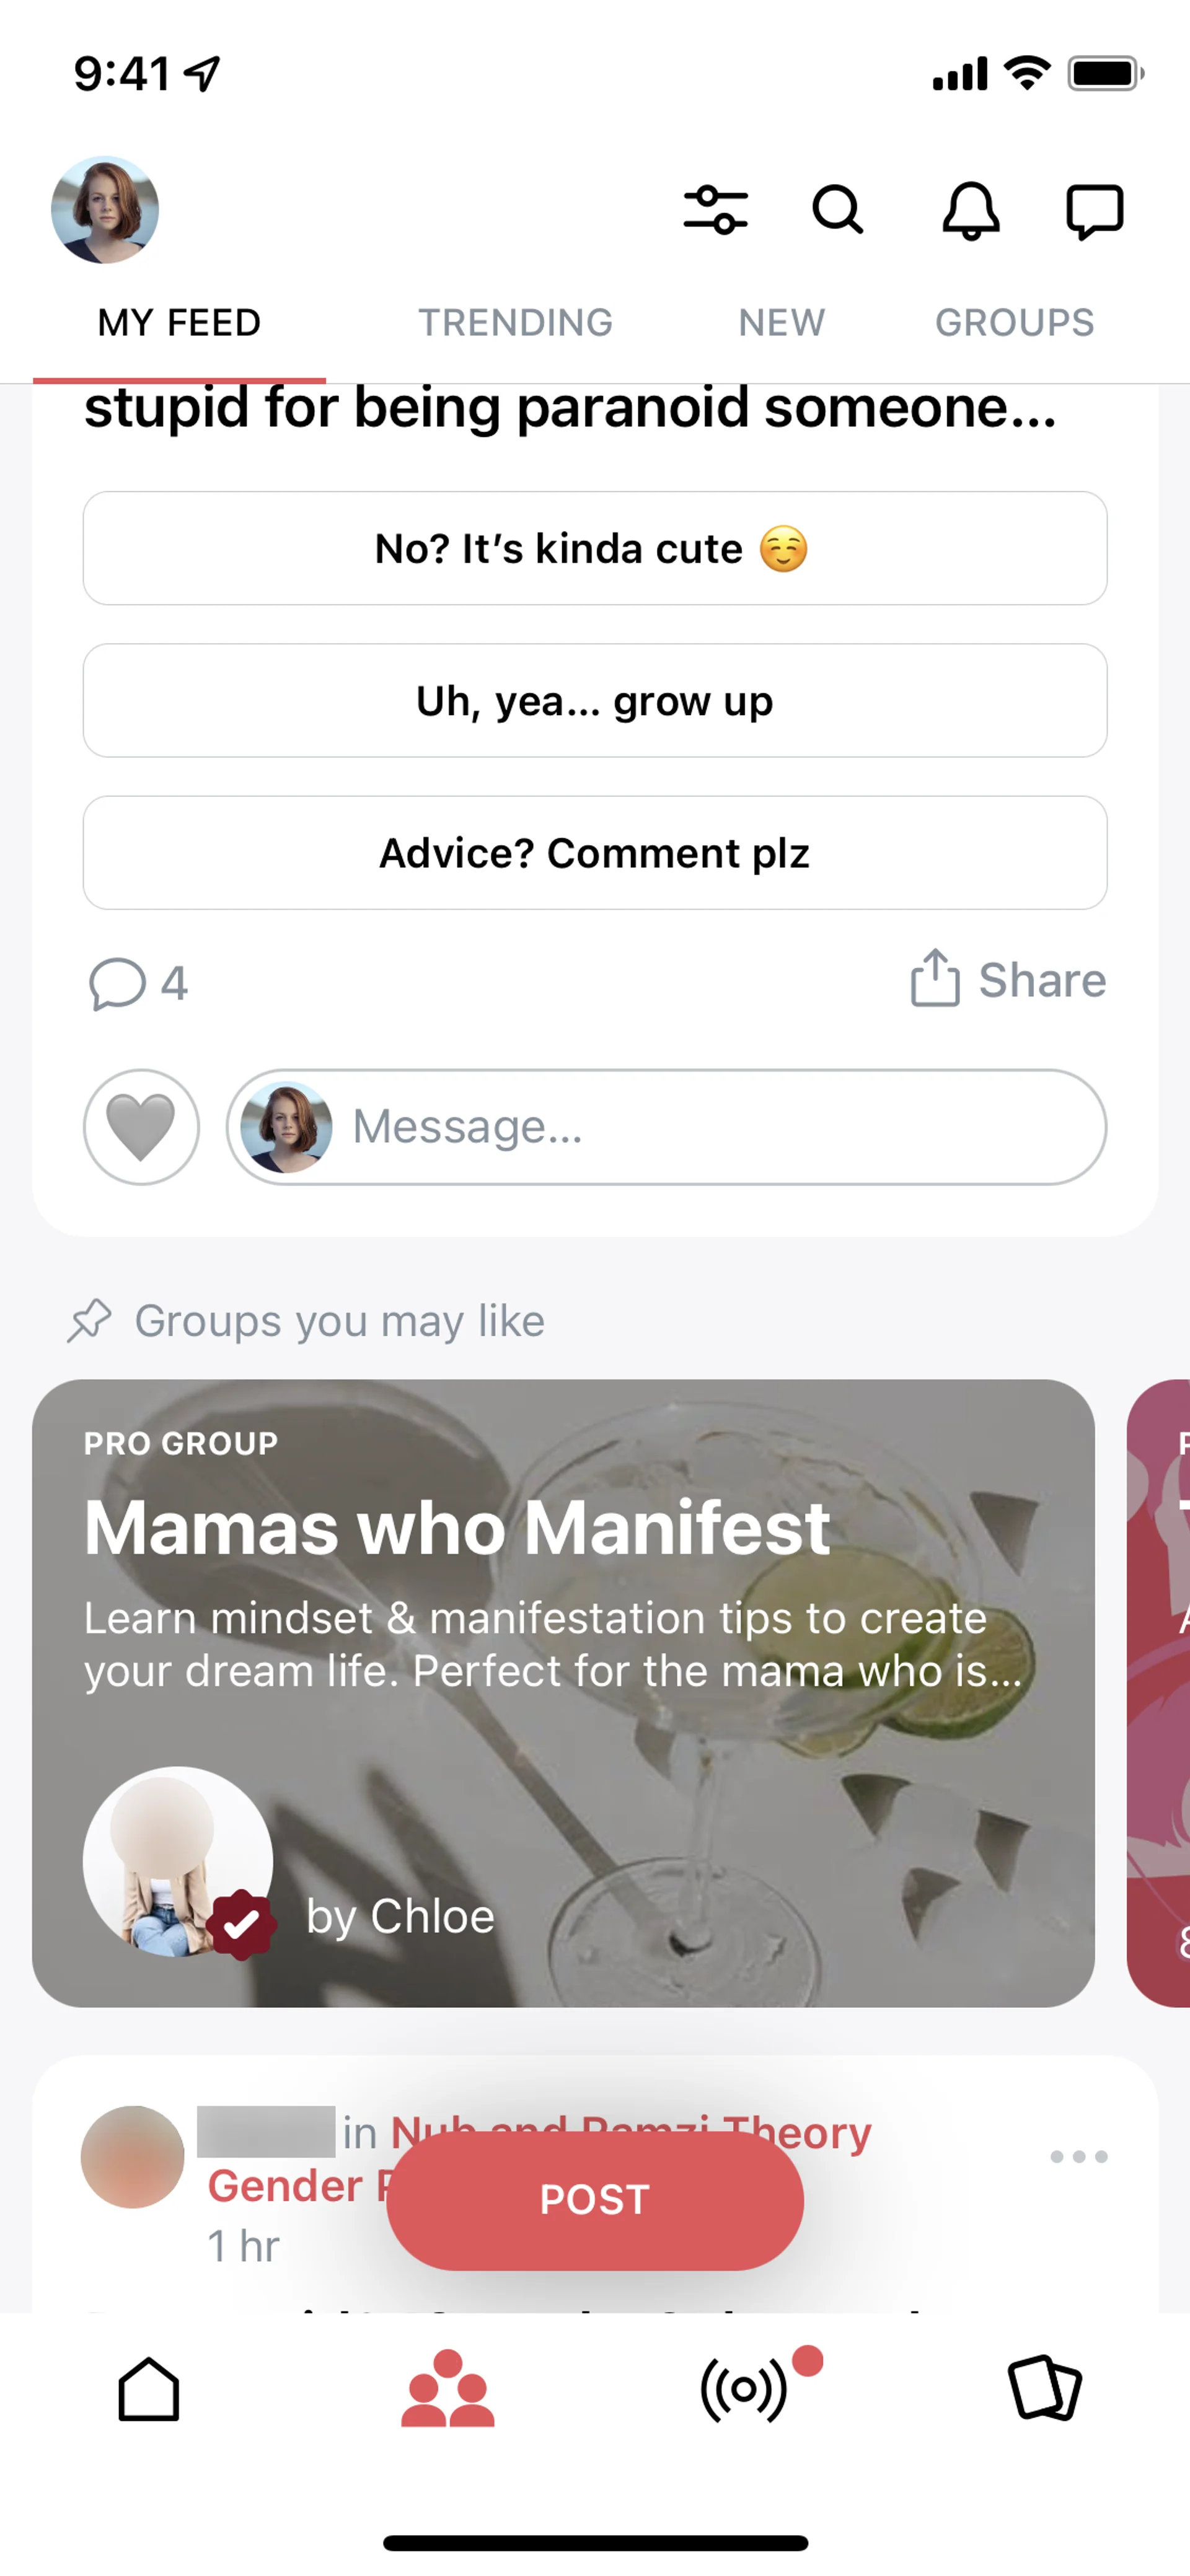The width and height of the screenshot is (1190, 2576).
Task: Choose poll answer "Uh, yea... grow up"
Action: [x=595, y=700]
